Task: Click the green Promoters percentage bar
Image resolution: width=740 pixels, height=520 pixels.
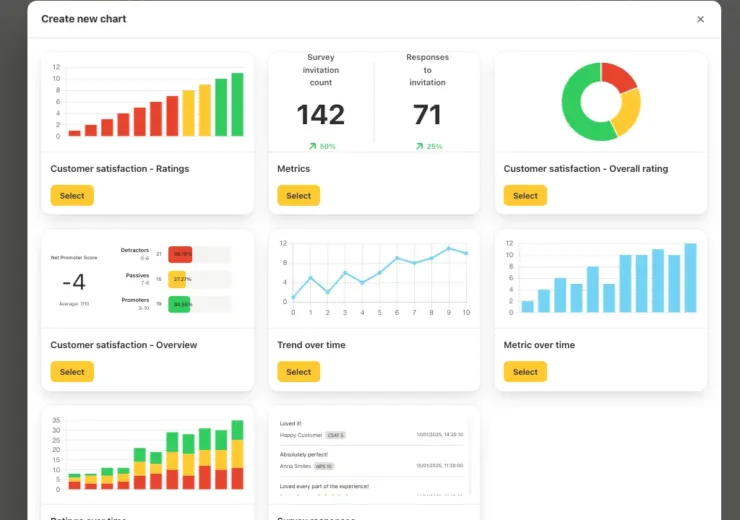Action: (x=179, y=304)
